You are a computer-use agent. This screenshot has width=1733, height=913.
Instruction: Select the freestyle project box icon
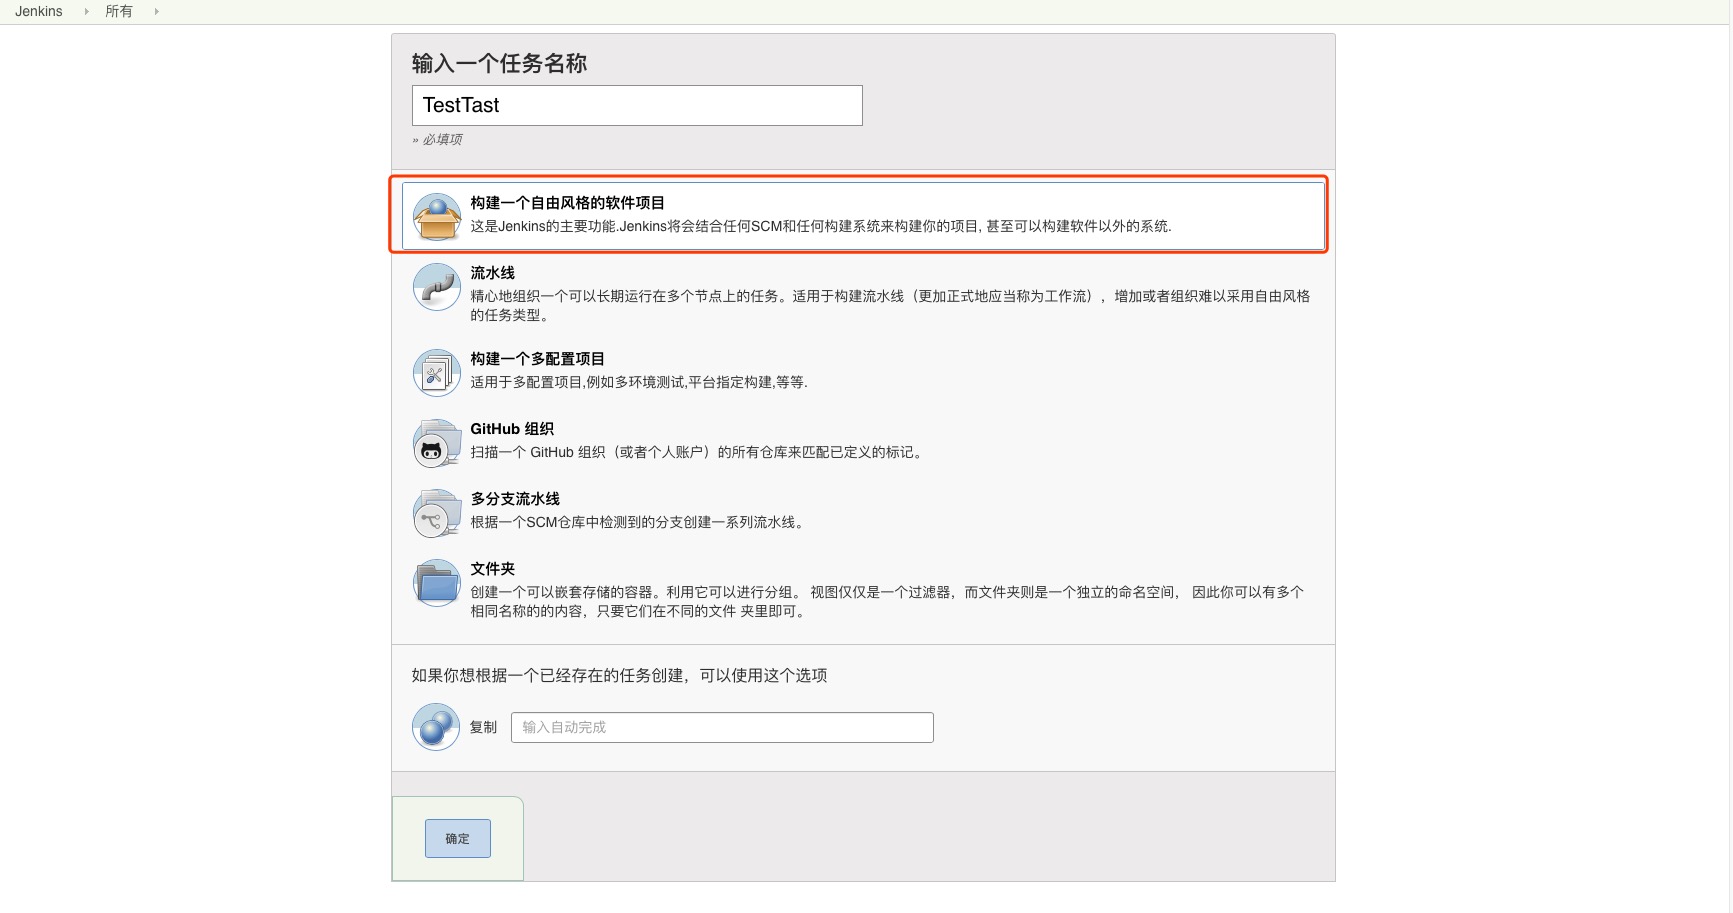[x=437, y=217]
